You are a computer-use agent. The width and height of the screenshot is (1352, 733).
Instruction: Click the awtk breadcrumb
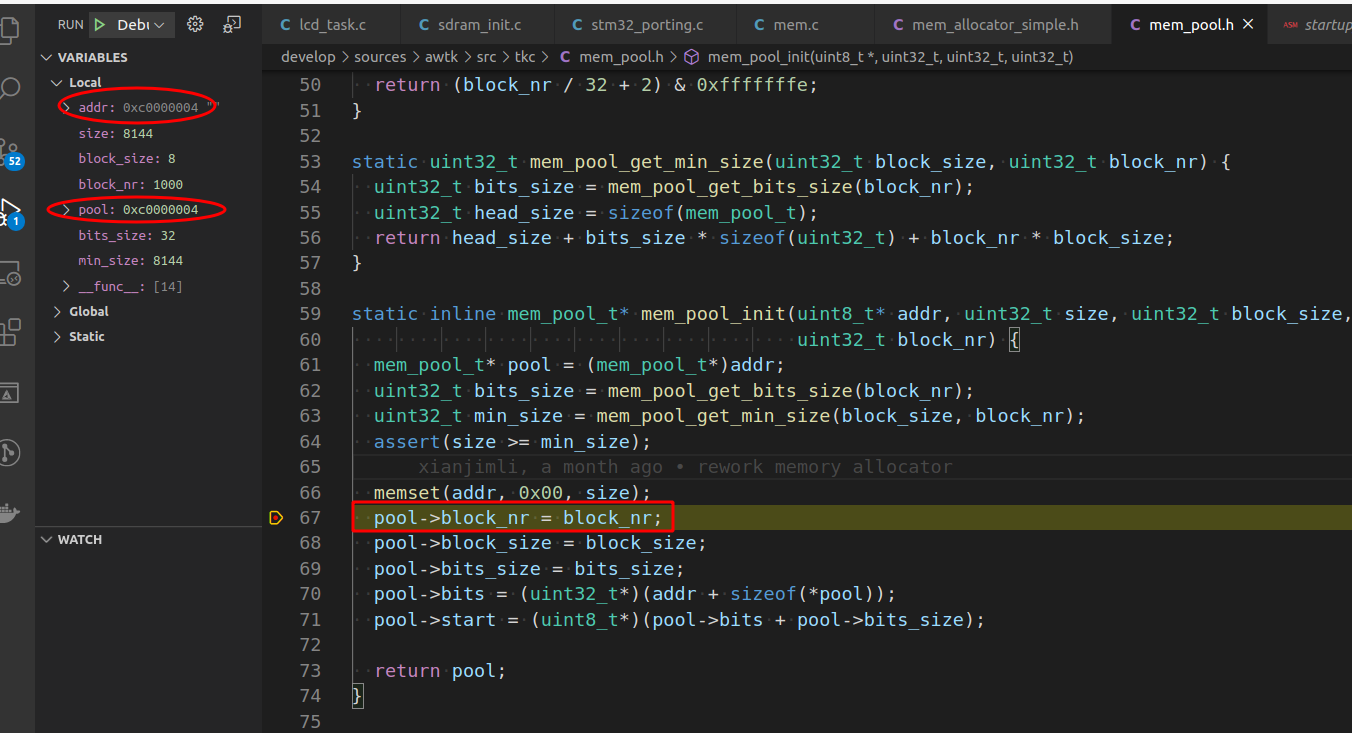(440, 57)
